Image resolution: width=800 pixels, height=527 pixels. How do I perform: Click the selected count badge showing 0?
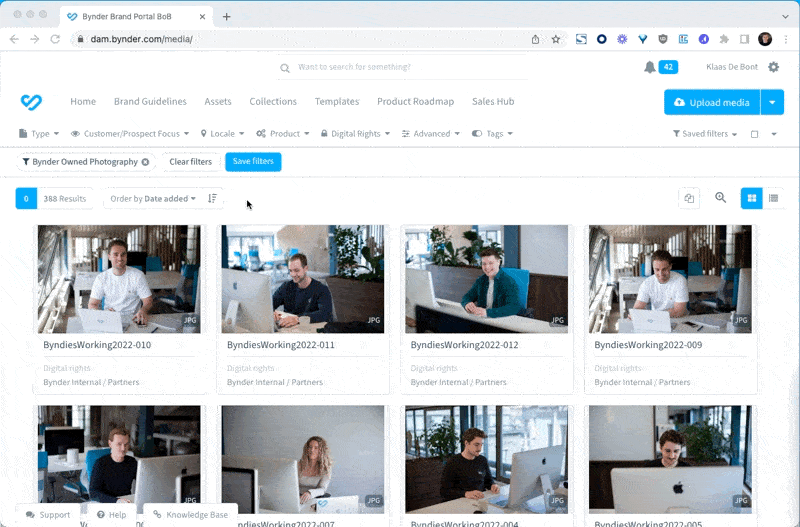tap(26, 198)
